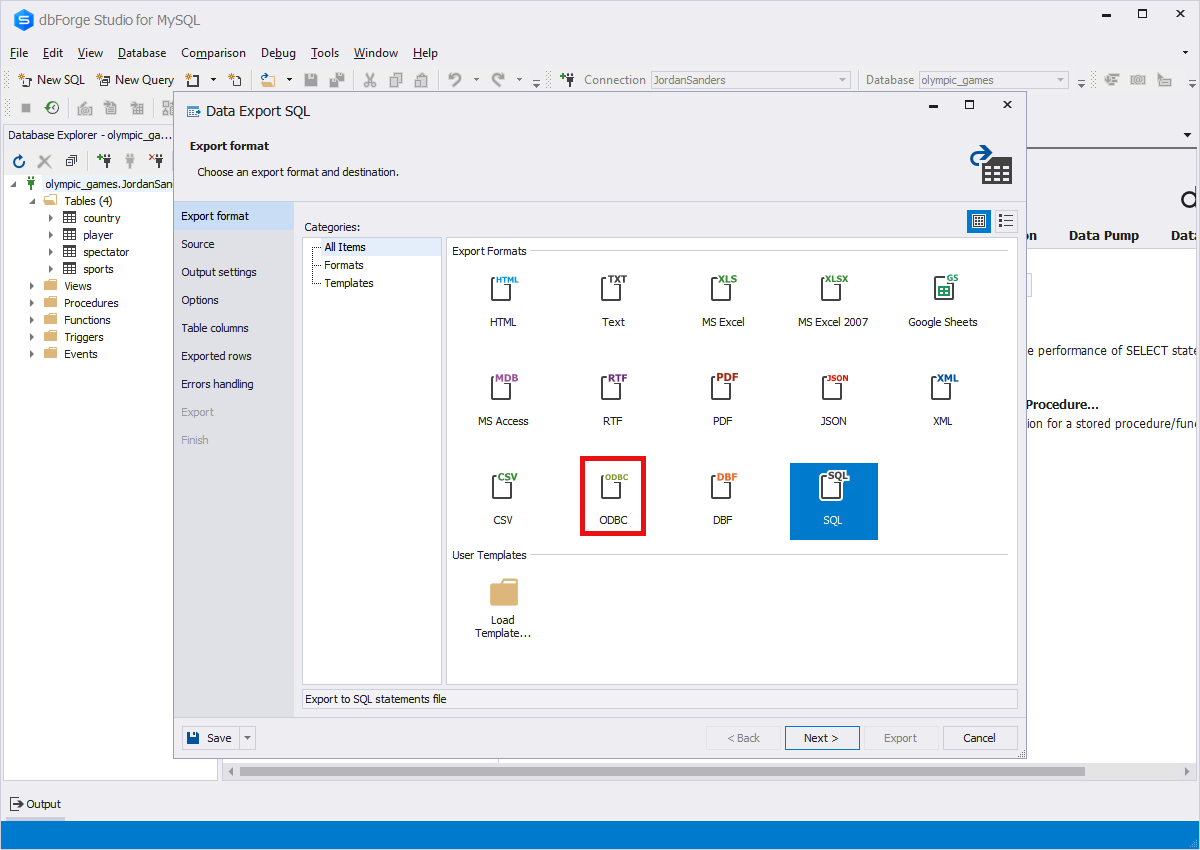Open the Window menu
Screen dimensions: 1200x850
point(376,53)
